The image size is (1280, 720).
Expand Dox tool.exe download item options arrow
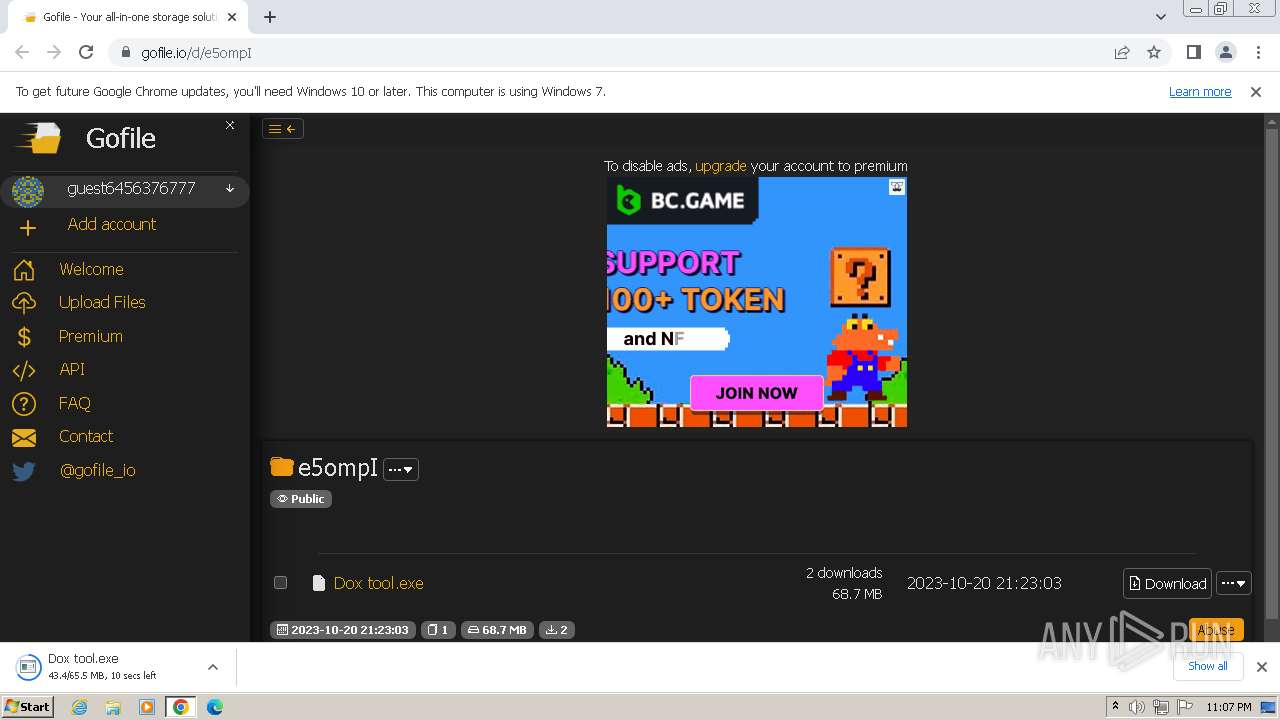pos(213,667)
